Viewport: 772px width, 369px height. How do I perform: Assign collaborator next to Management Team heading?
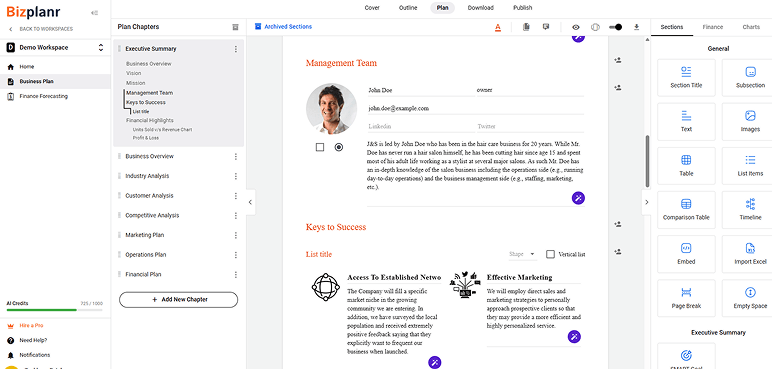pyautogui.click(x=617, y=60)
